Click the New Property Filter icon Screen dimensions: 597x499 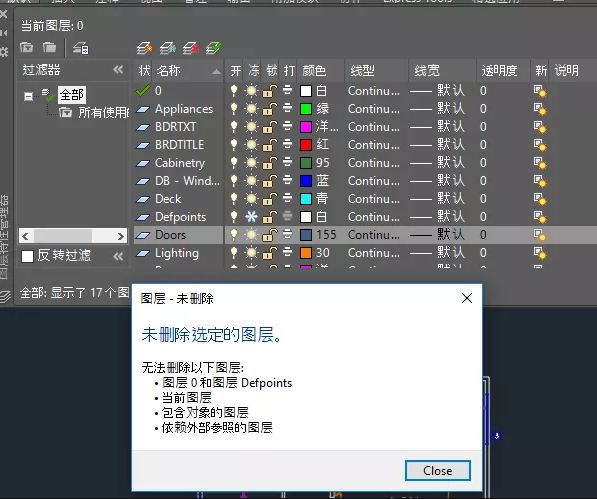tap(26, 48)
